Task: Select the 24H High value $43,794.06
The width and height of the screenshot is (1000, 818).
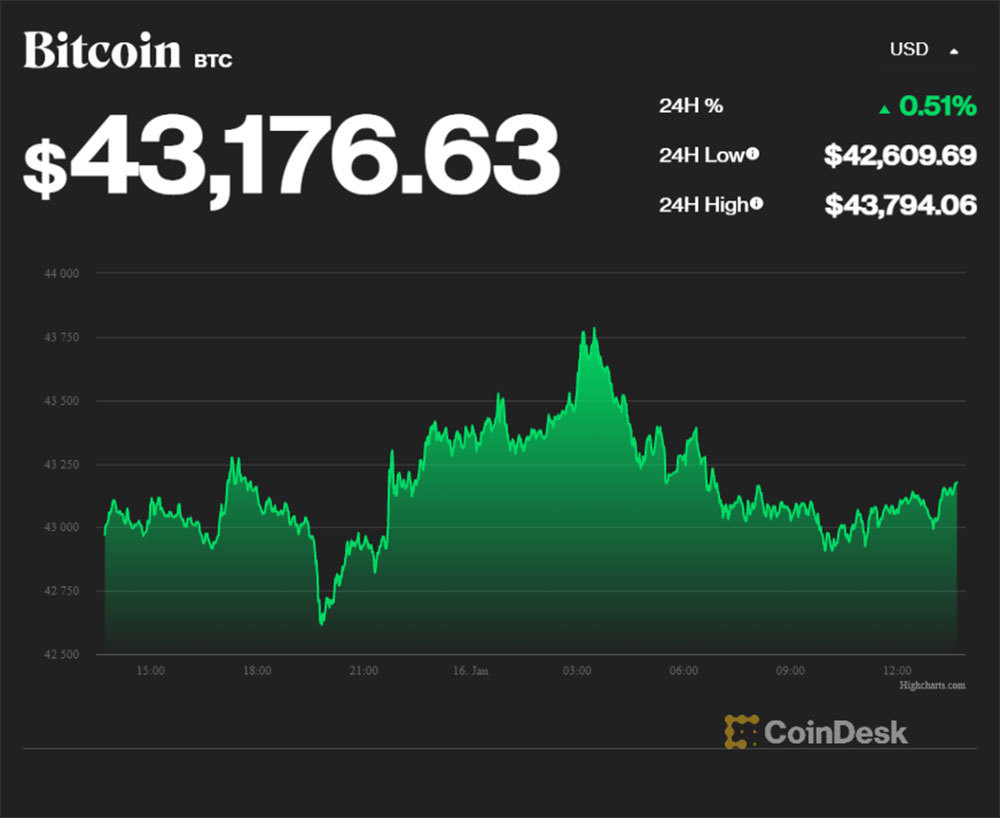Action: click(x=900, y=205)
